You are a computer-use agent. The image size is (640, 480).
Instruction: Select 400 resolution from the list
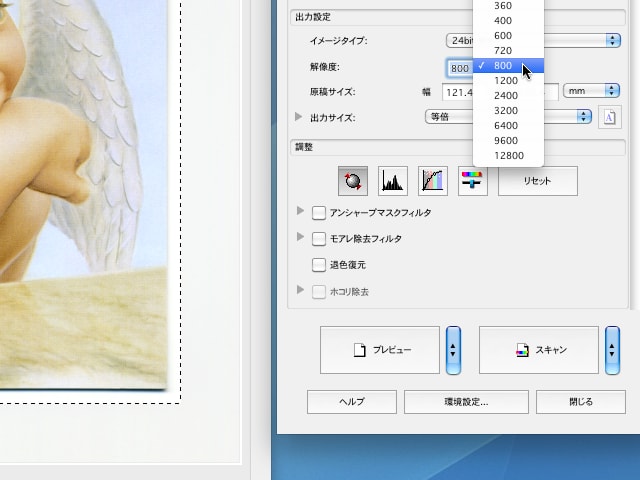click(x=508, y=20)
